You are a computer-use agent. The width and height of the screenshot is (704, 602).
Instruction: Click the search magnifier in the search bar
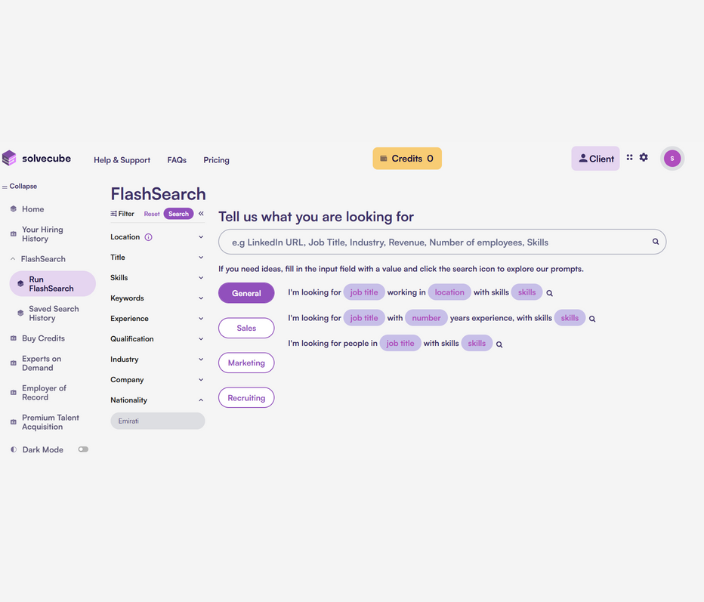point(656,242)
